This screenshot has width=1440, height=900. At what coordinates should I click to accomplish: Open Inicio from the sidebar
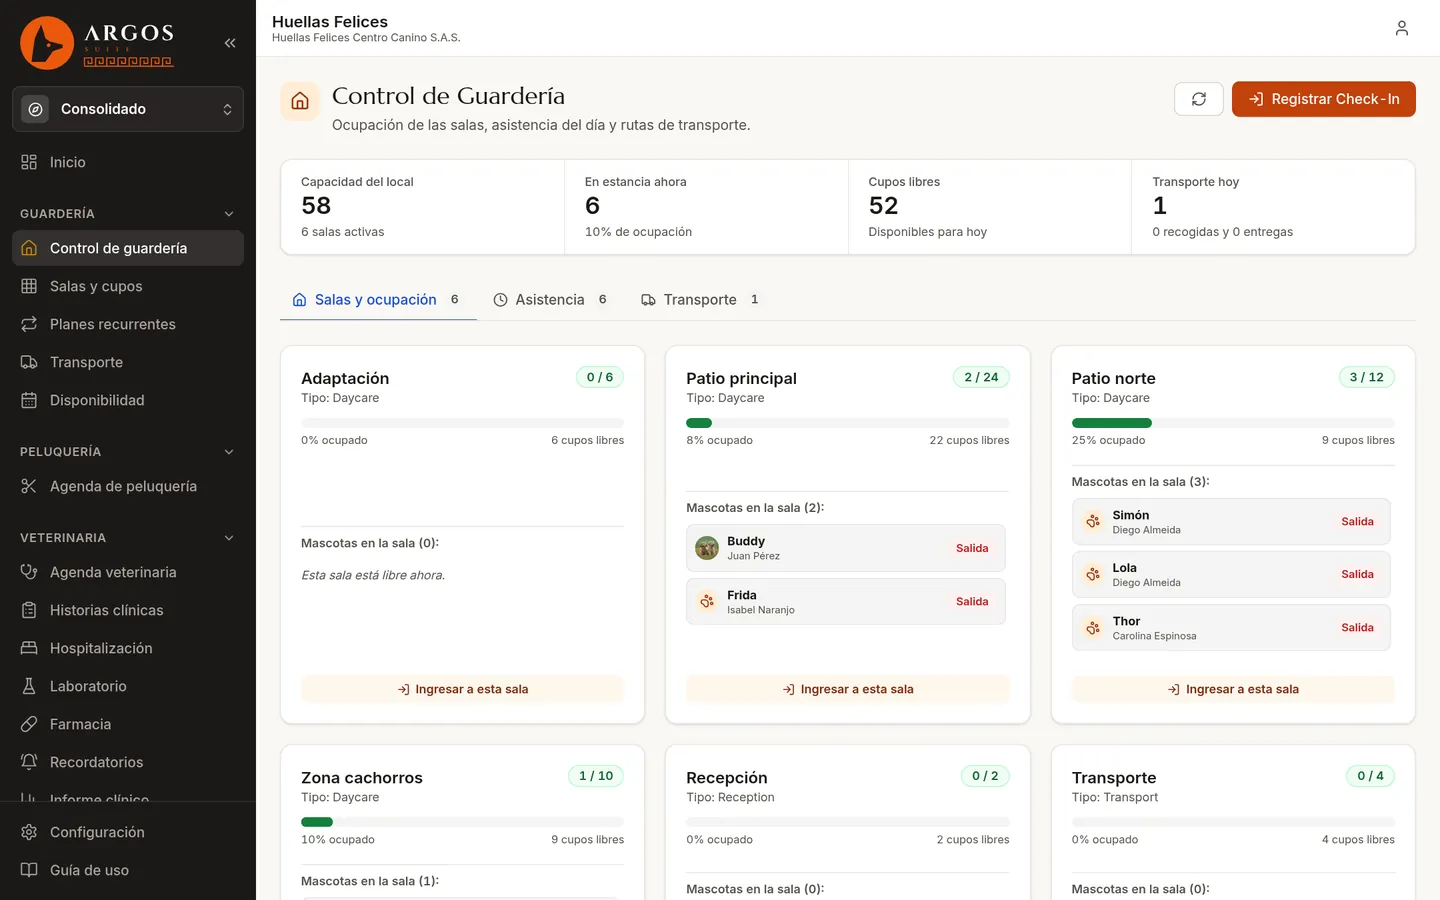[128, 162]
